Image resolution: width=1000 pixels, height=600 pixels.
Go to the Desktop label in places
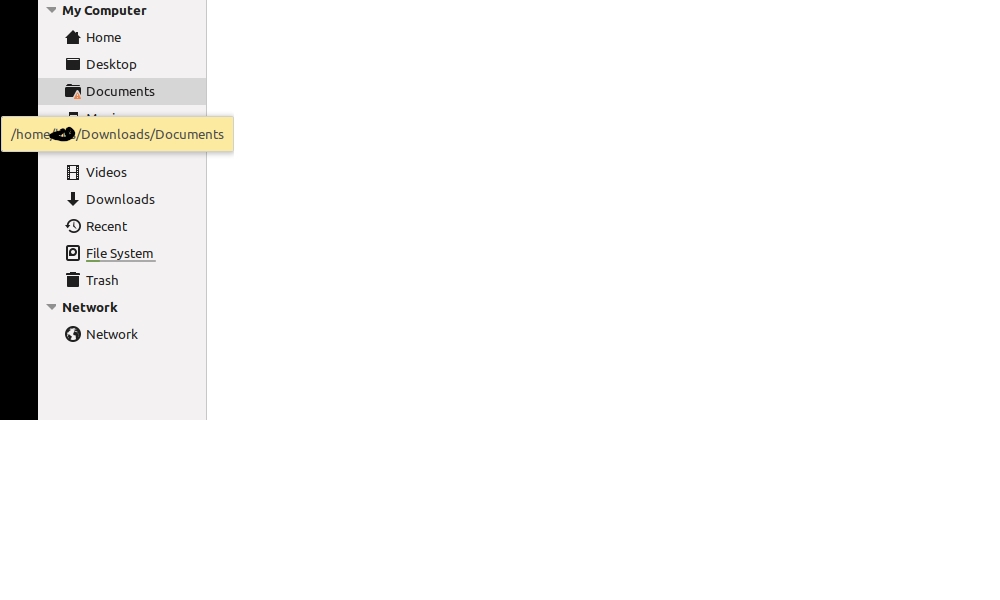[111, 64]
